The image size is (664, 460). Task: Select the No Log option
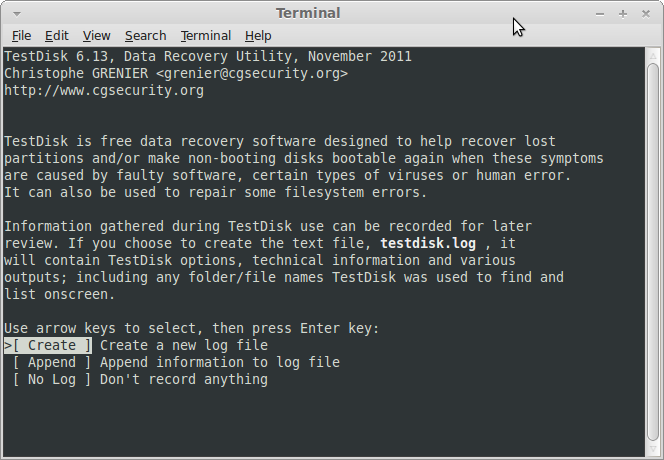[52, 379]
